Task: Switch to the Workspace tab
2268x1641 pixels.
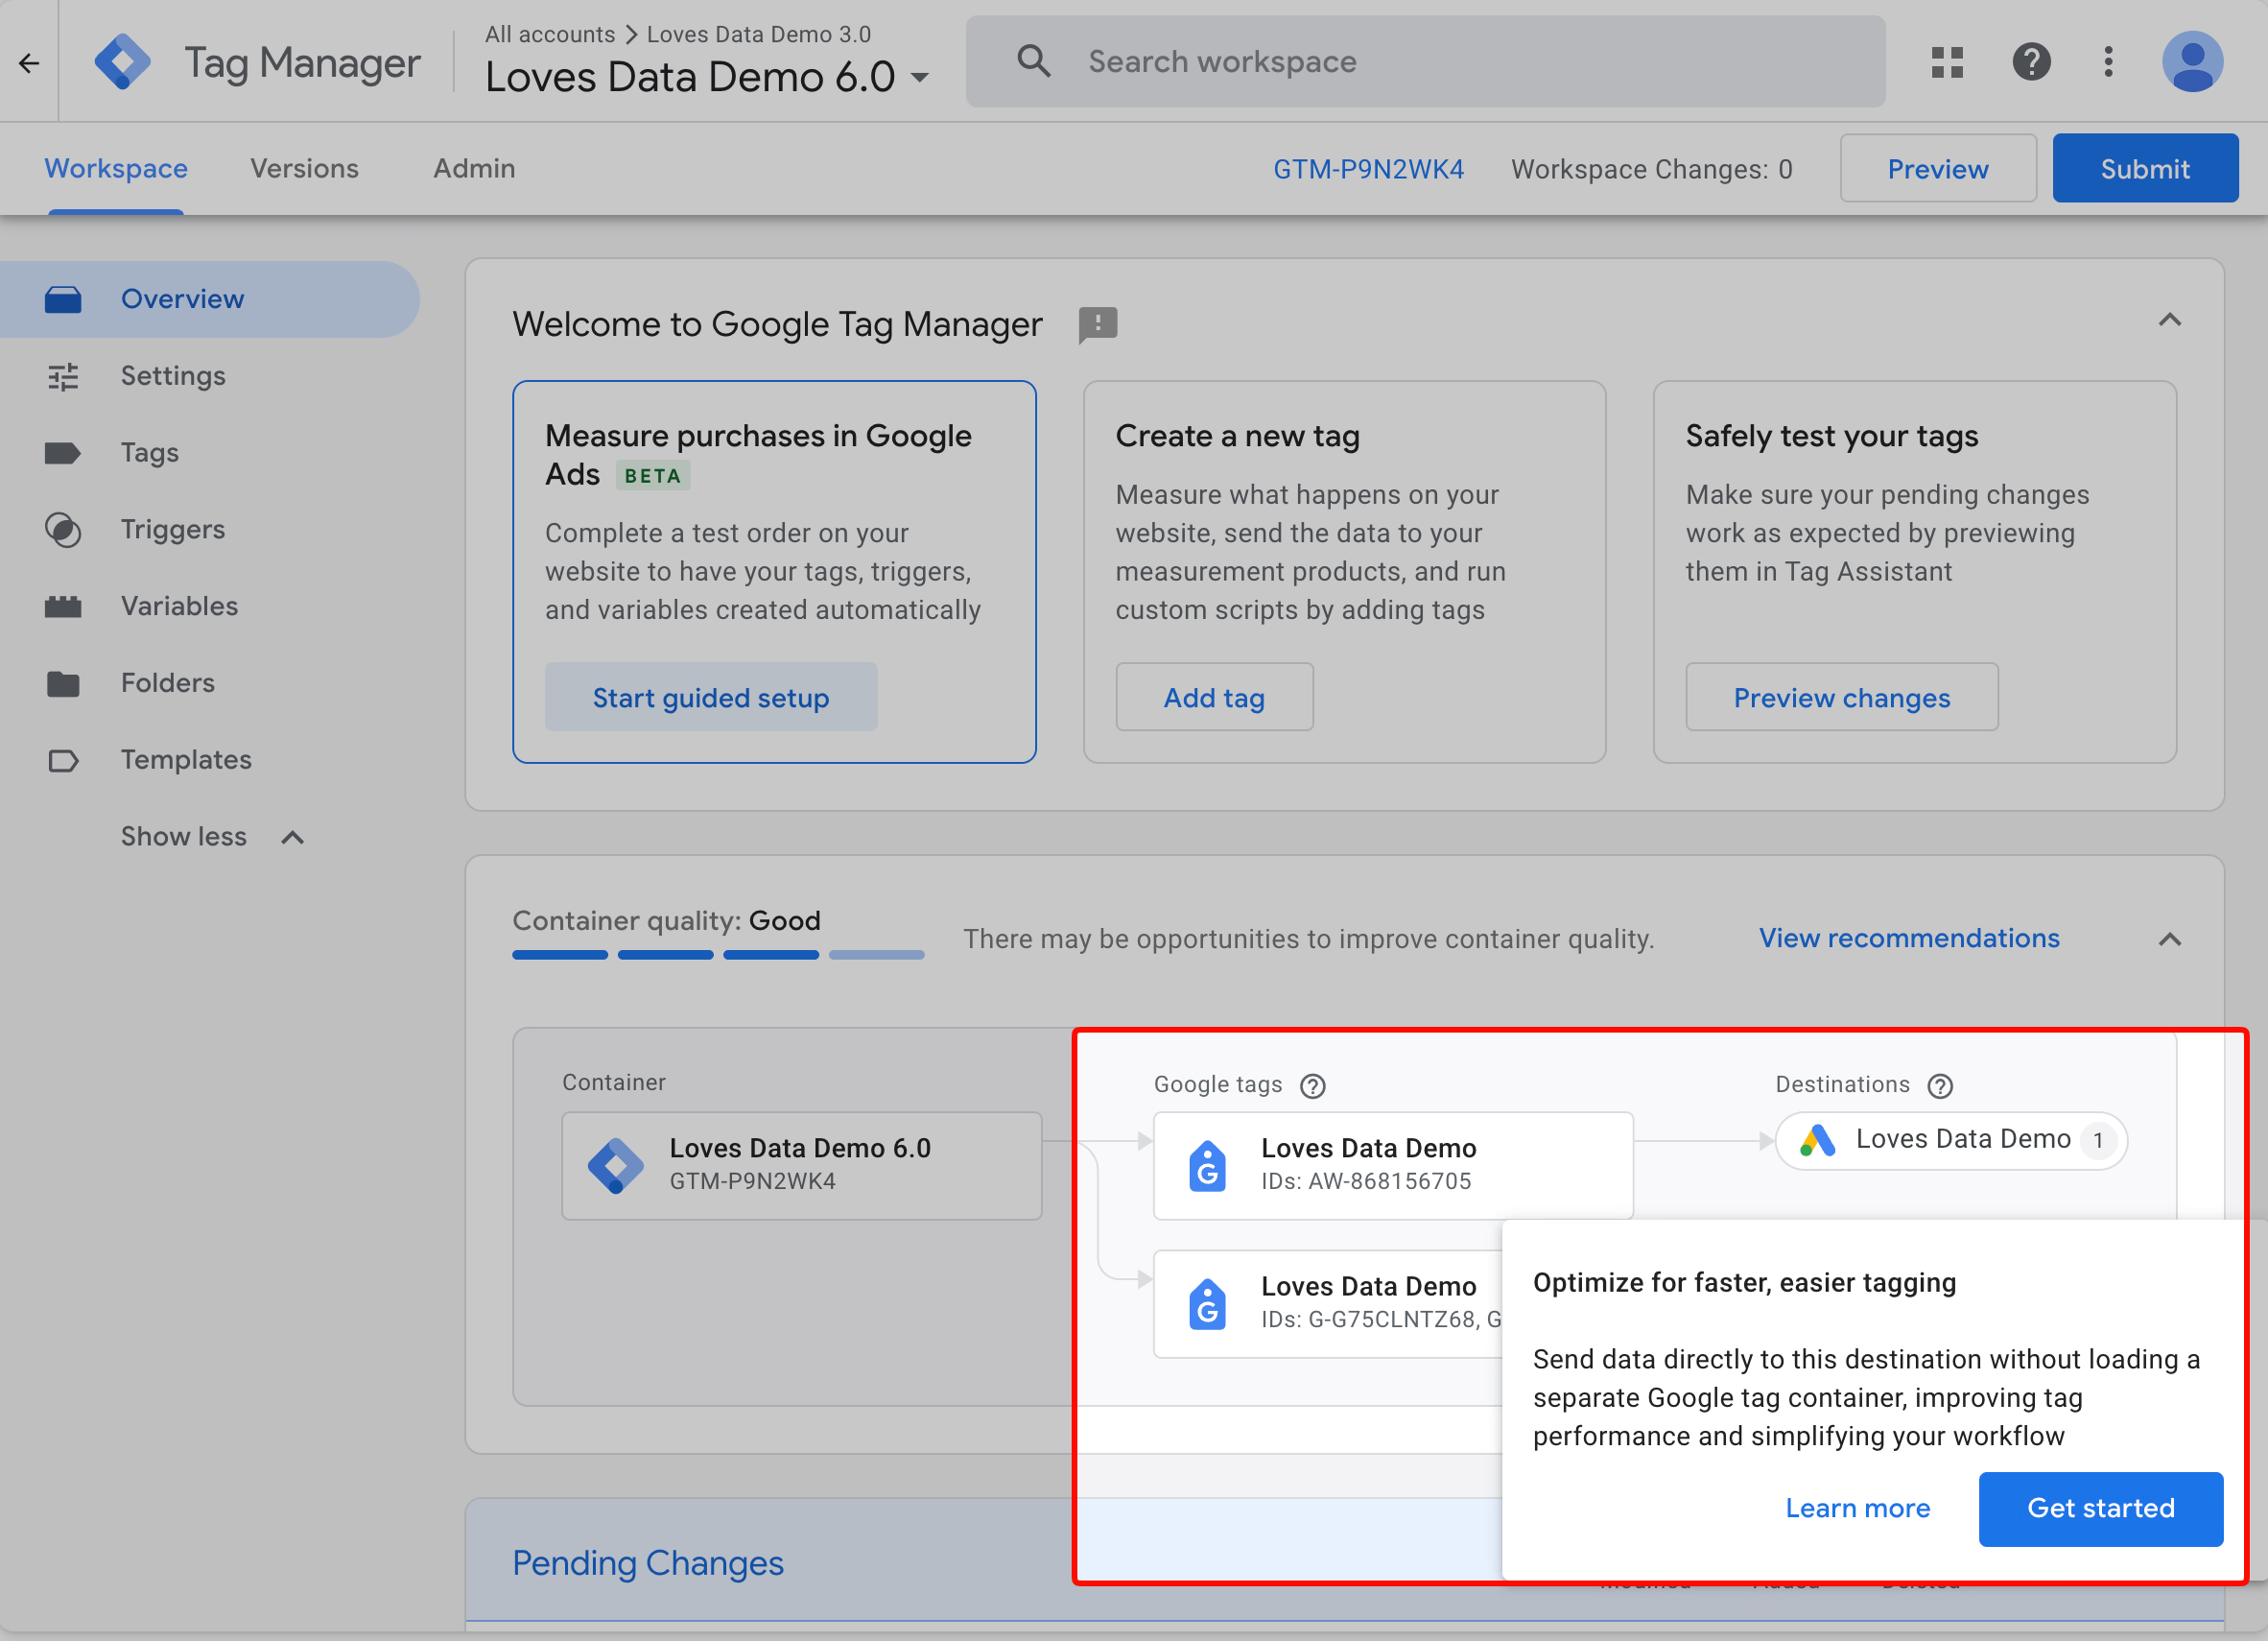Action: coord(116,168)
